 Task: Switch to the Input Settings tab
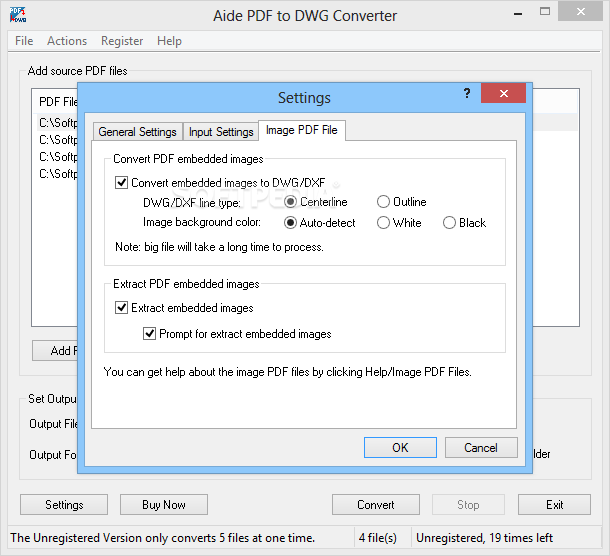221,132
